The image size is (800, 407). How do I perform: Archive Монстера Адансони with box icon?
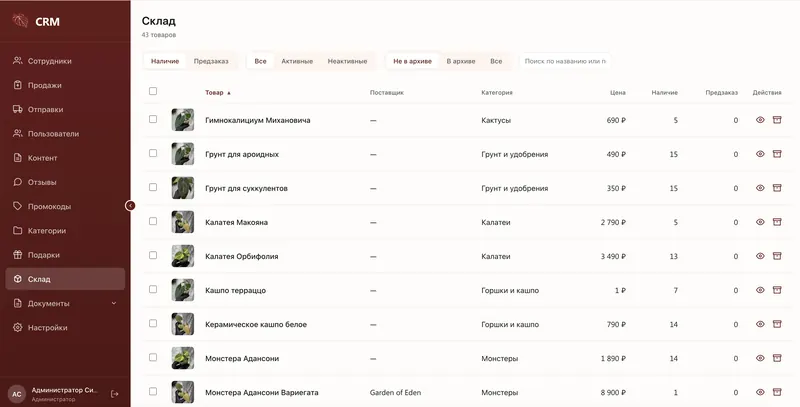pos(777,358)
